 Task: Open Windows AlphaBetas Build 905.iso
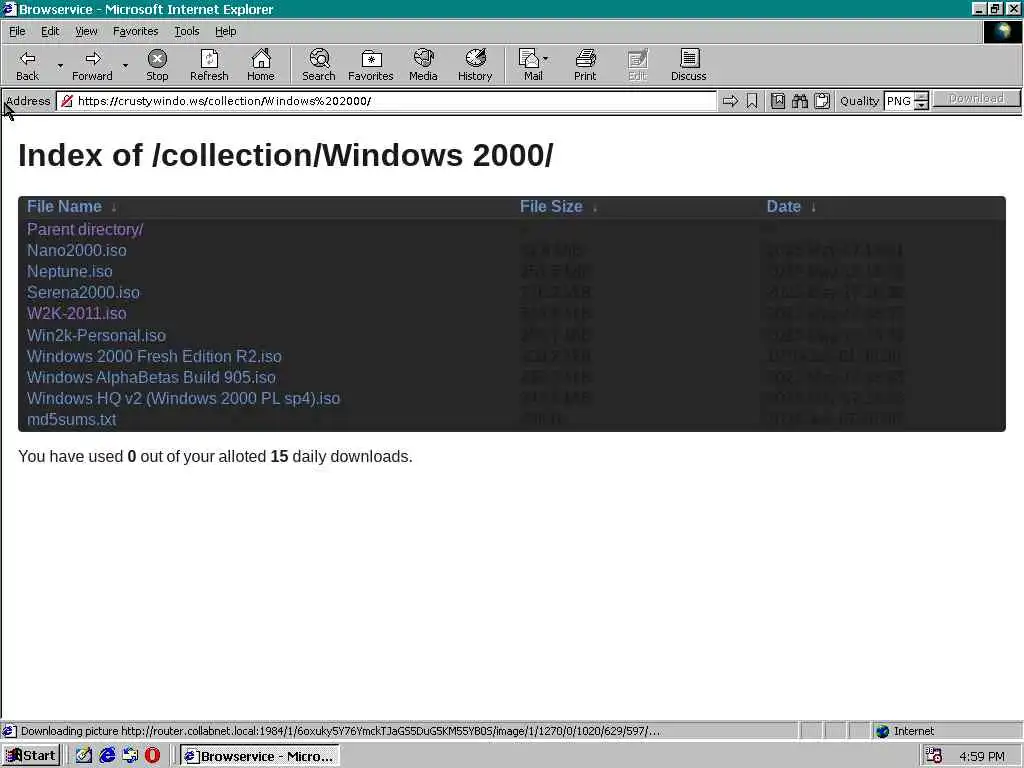151,377
